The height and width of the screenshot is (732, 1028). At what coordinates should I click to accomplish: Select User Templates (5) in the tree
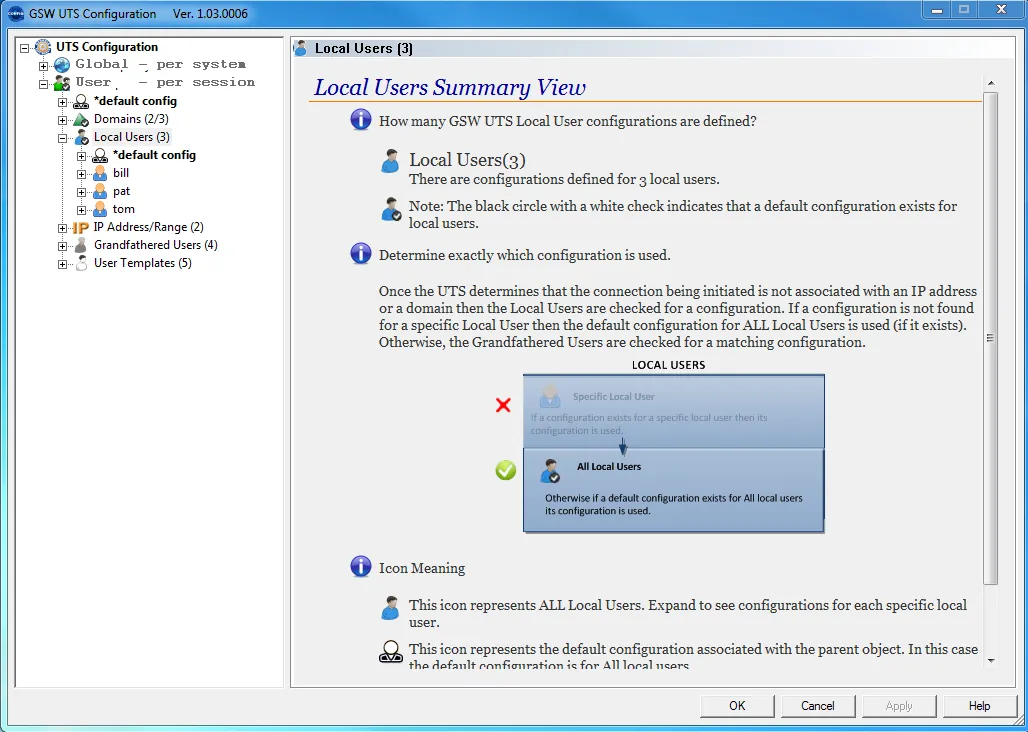[142, 263]
